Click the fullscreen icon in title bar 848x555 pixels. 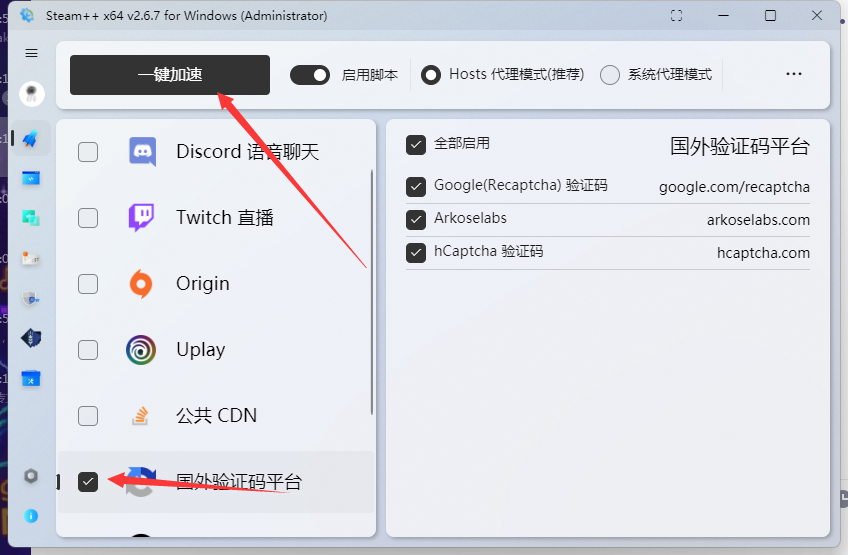(x=677, y=16)
